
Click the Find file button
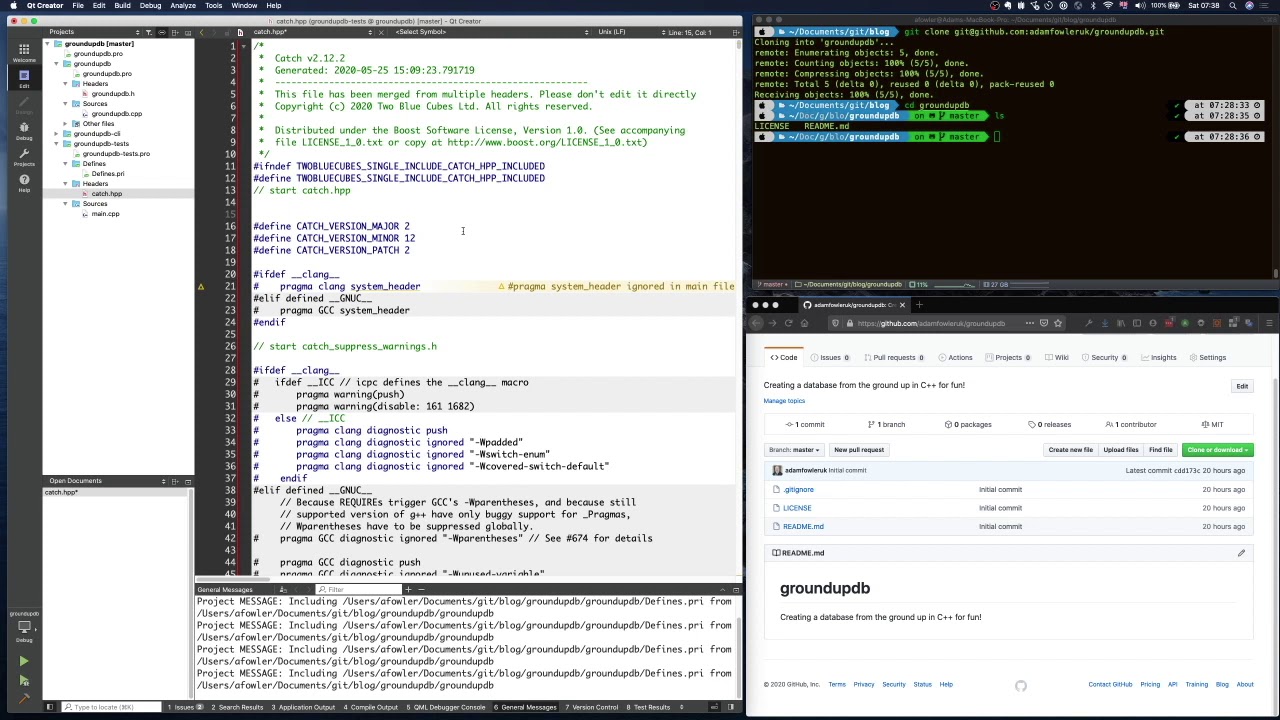(x=1160, y=450)
